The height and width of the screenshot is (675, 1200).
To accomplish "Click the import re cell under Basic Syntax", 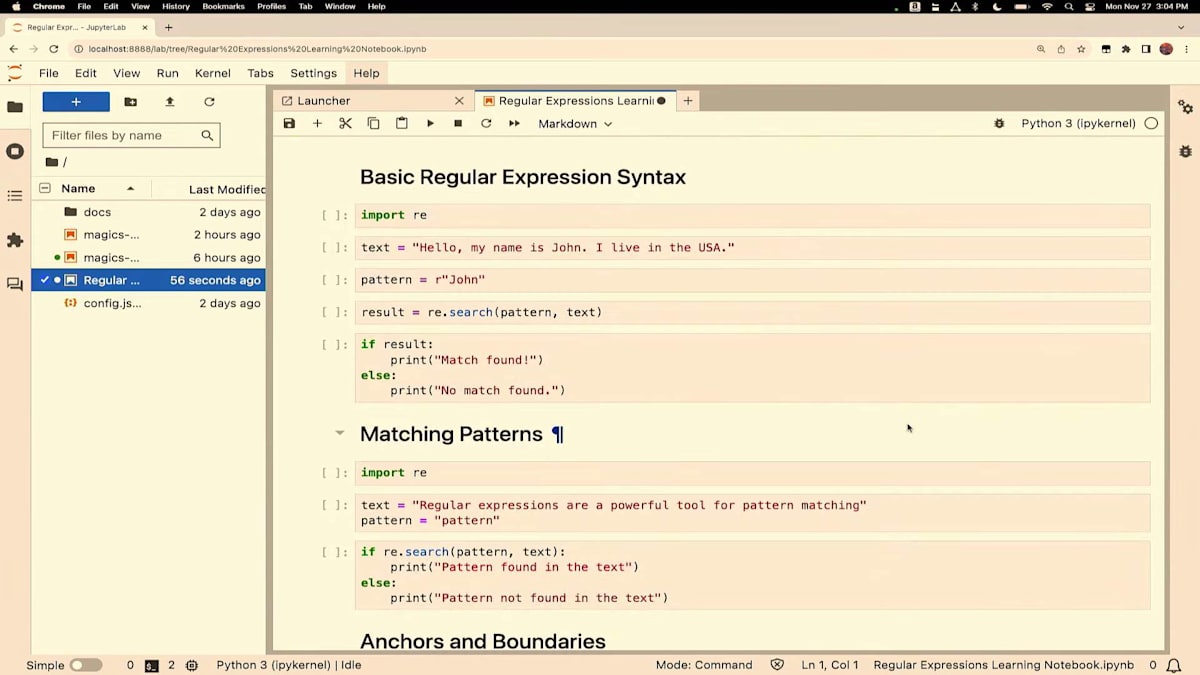I will (x=752, y=215).
